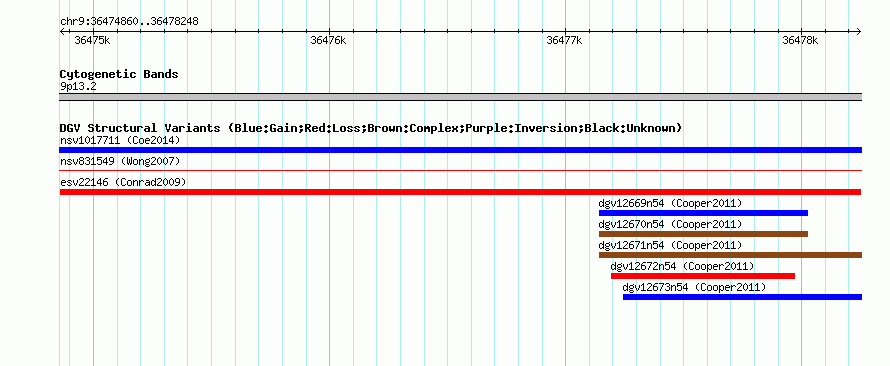Click the 36475k ruler marker
The height and width of the screenshot is (366, 890).
(x=93, y=40)
